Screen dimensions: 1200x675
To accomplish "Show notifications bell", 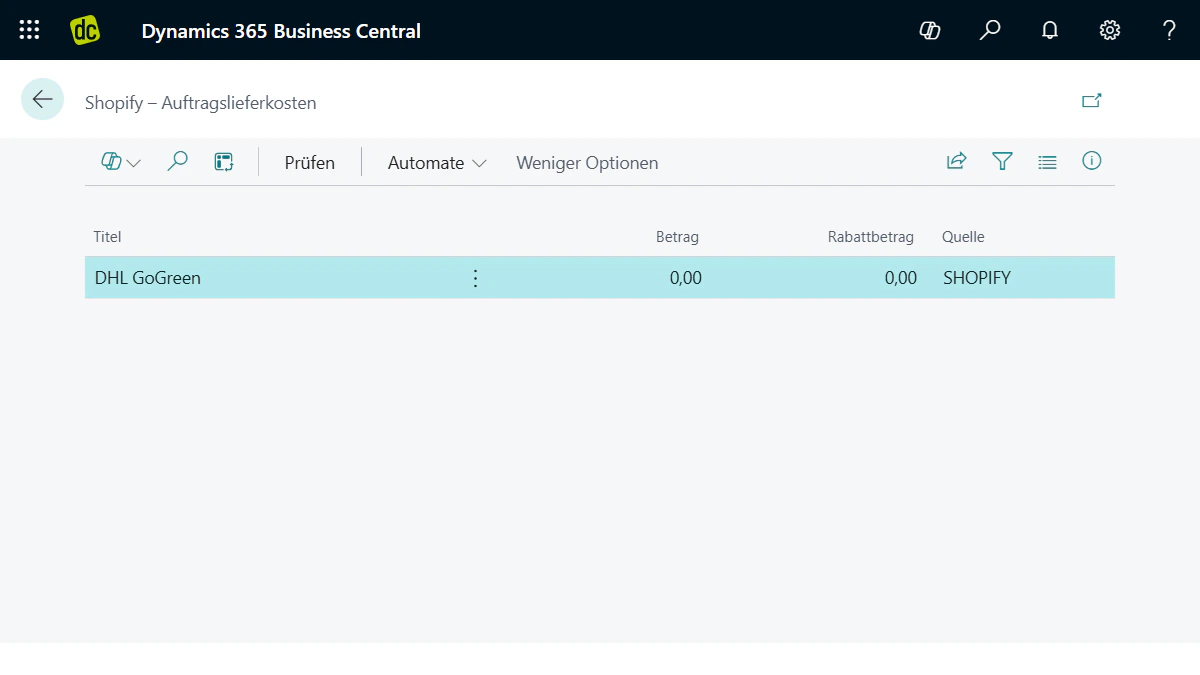I will (1050, 30).
